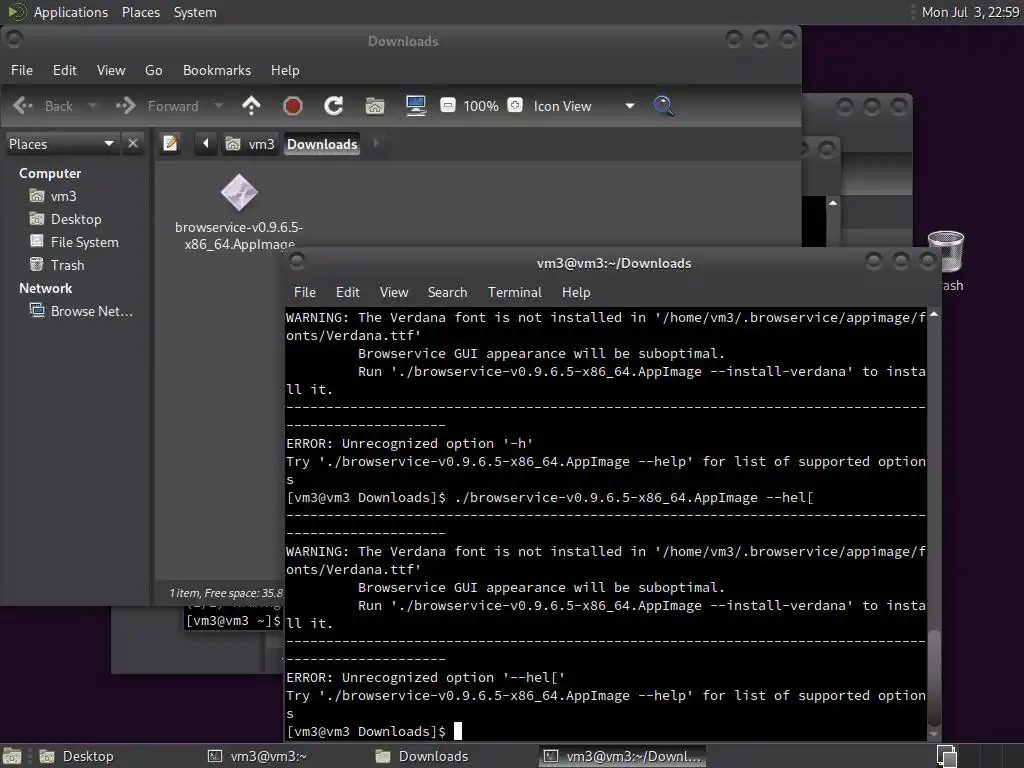Click the Forward arrow icon
Image resolution: width=1024 pixels, height=768 pixels.
125,106
